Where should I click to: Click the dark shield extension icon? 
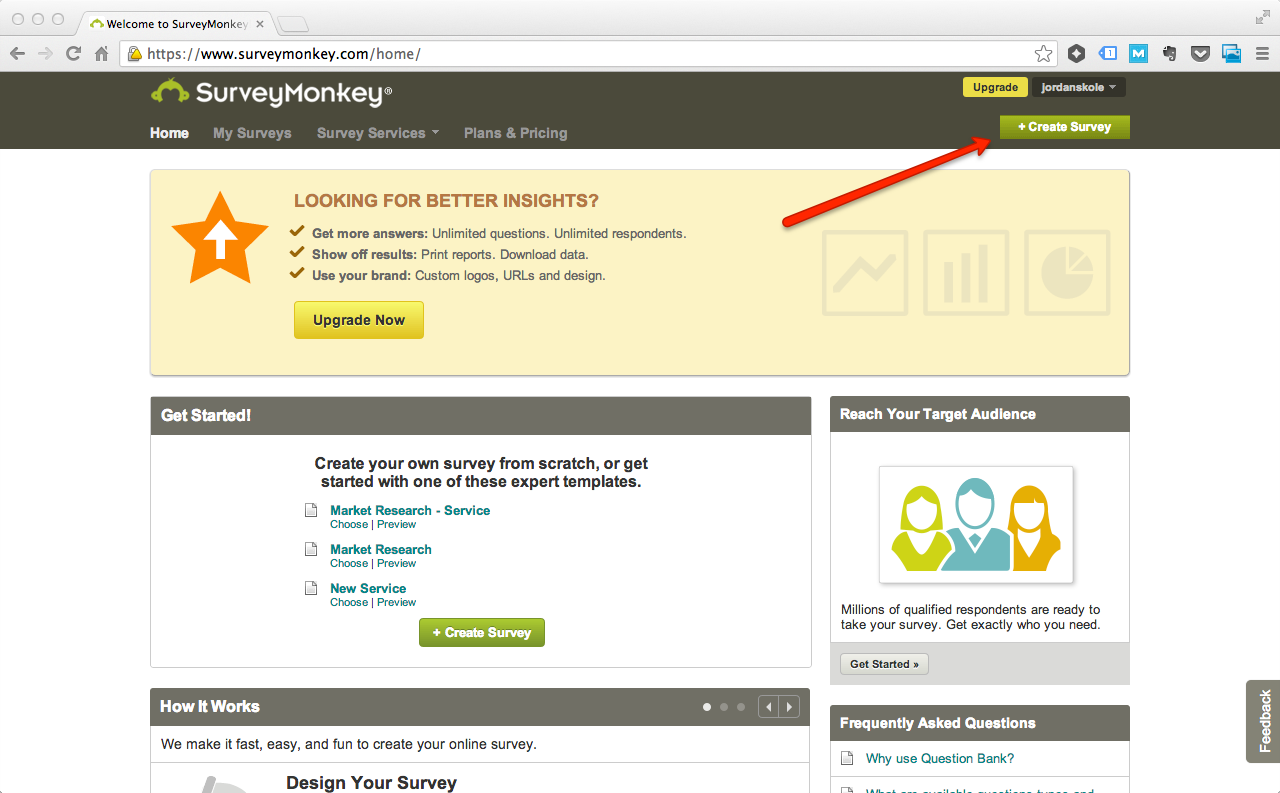point(1076,53)
